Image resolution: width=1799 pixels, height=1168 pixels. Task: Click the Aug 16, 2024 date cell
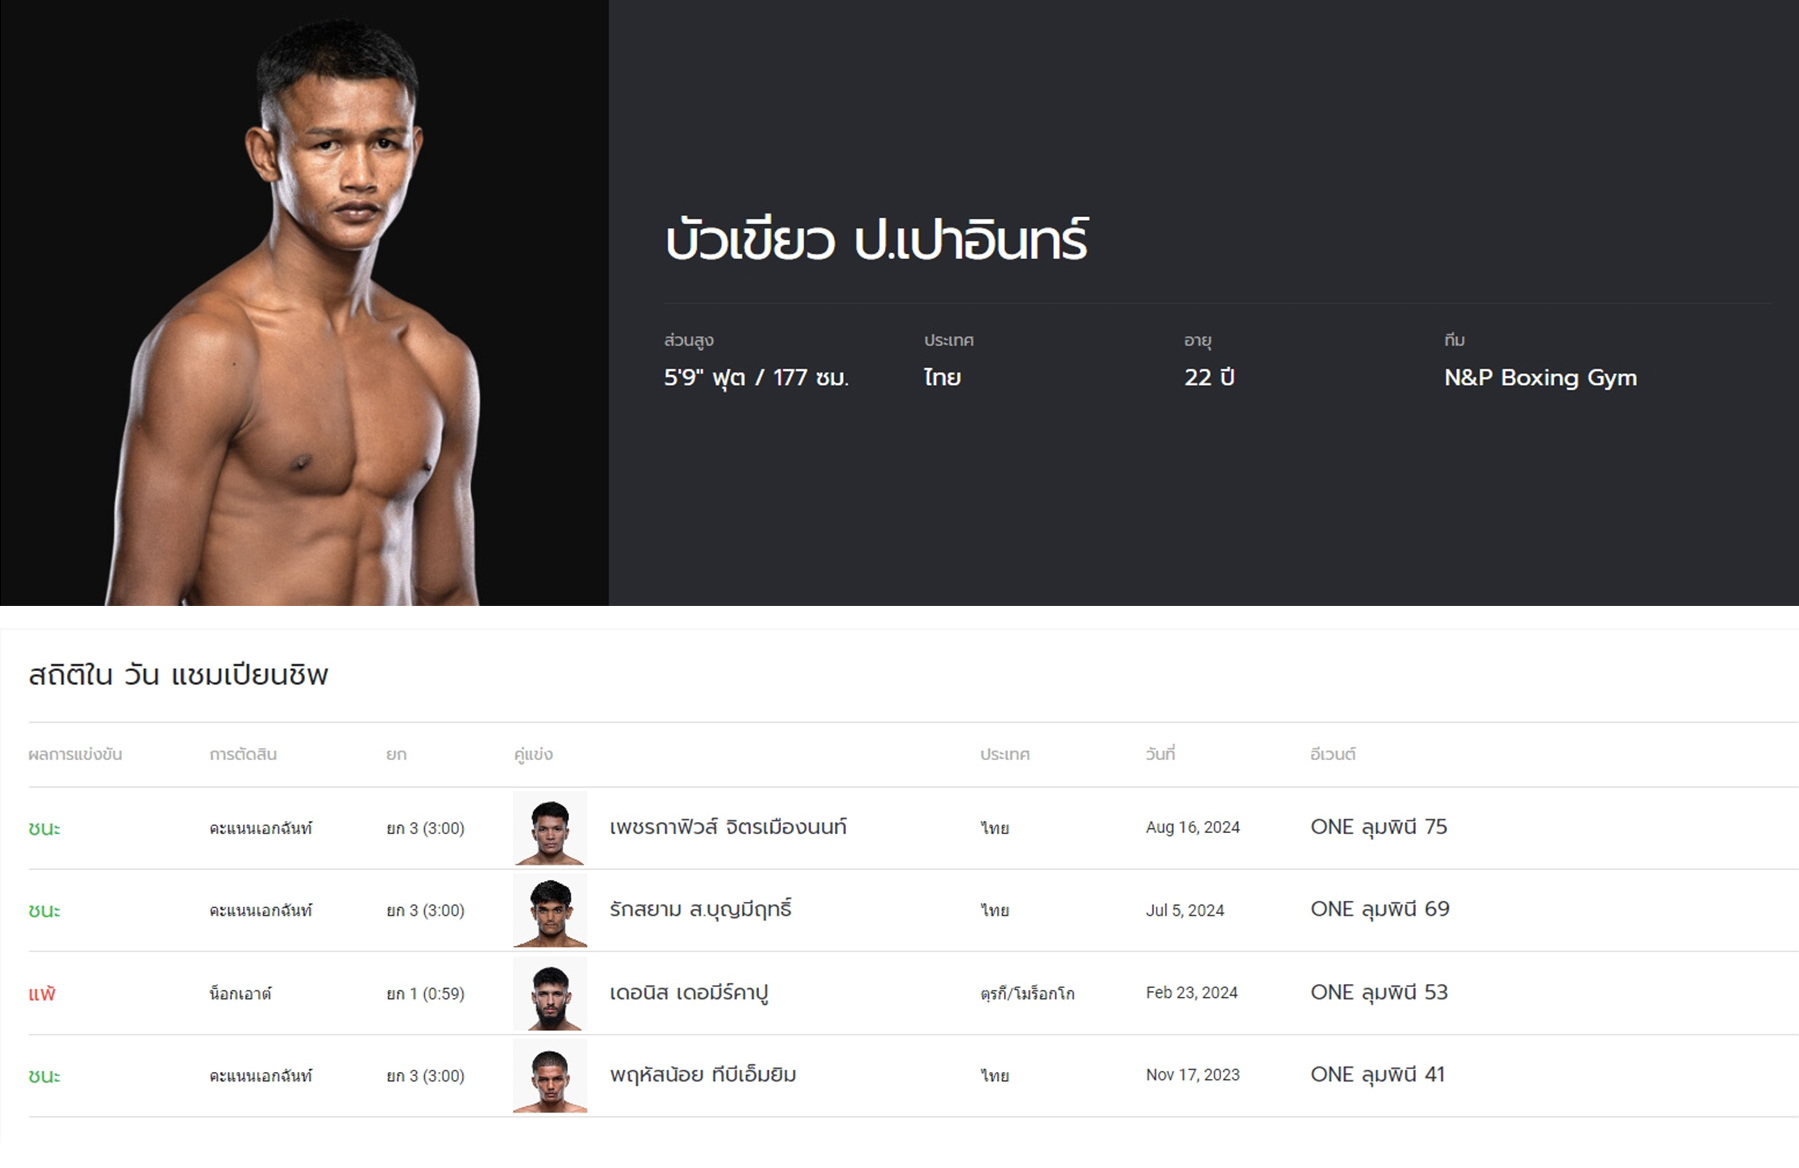click(1193, 827)
